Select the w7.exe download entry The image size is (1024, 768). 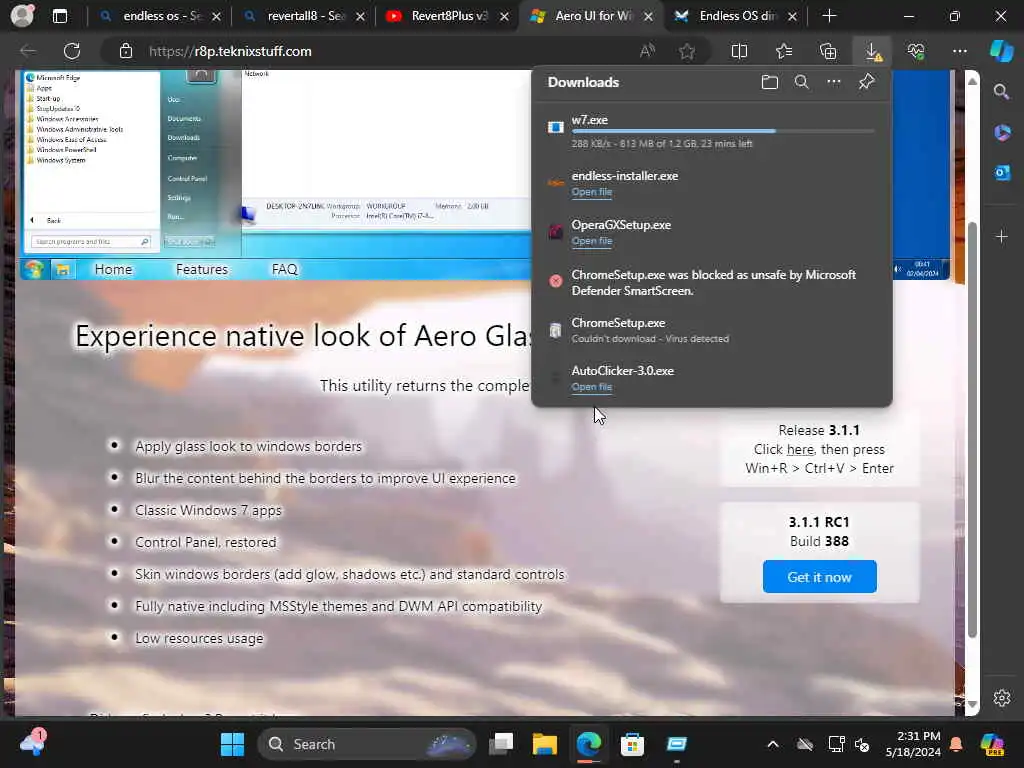point(711,131)
